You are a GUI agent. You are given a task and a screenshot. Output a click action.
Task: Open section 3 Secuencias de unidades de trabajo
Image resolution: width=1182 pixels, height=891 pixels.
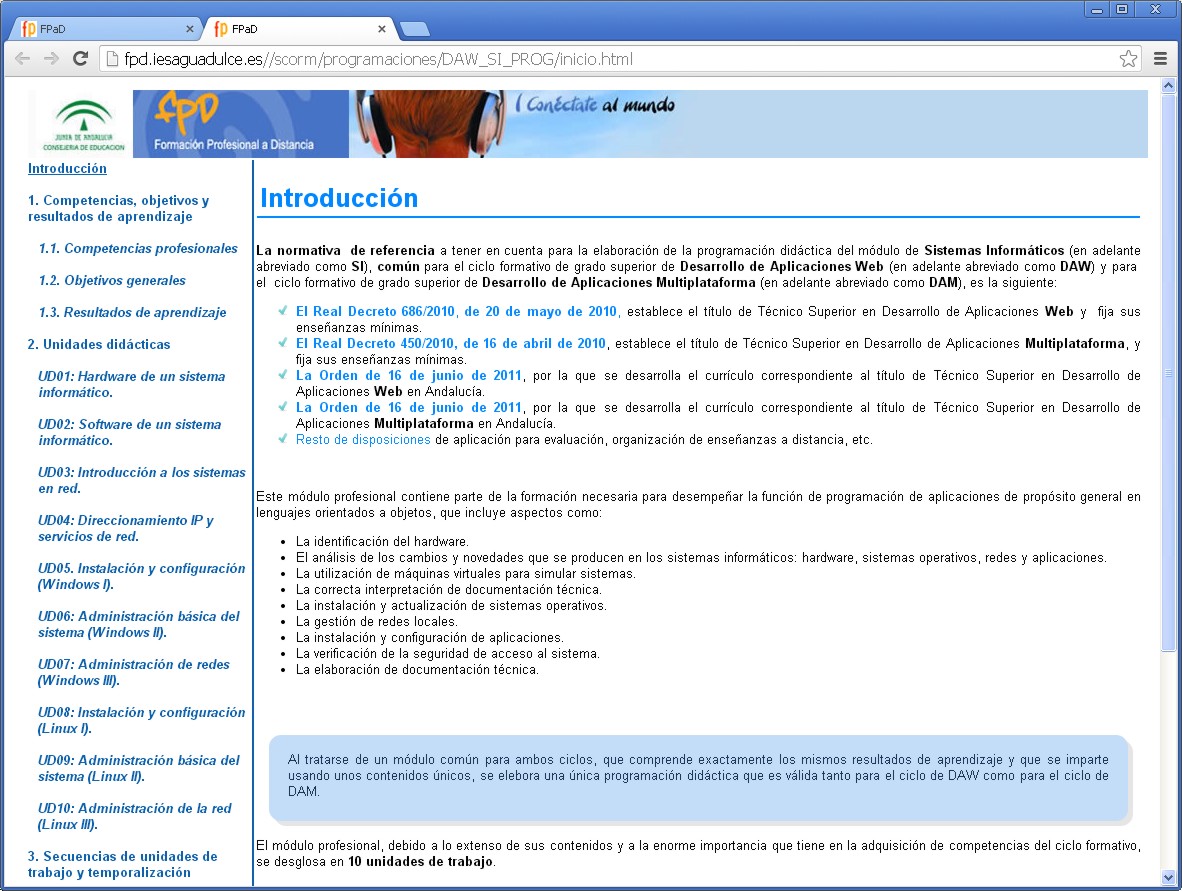coord(123,865)
